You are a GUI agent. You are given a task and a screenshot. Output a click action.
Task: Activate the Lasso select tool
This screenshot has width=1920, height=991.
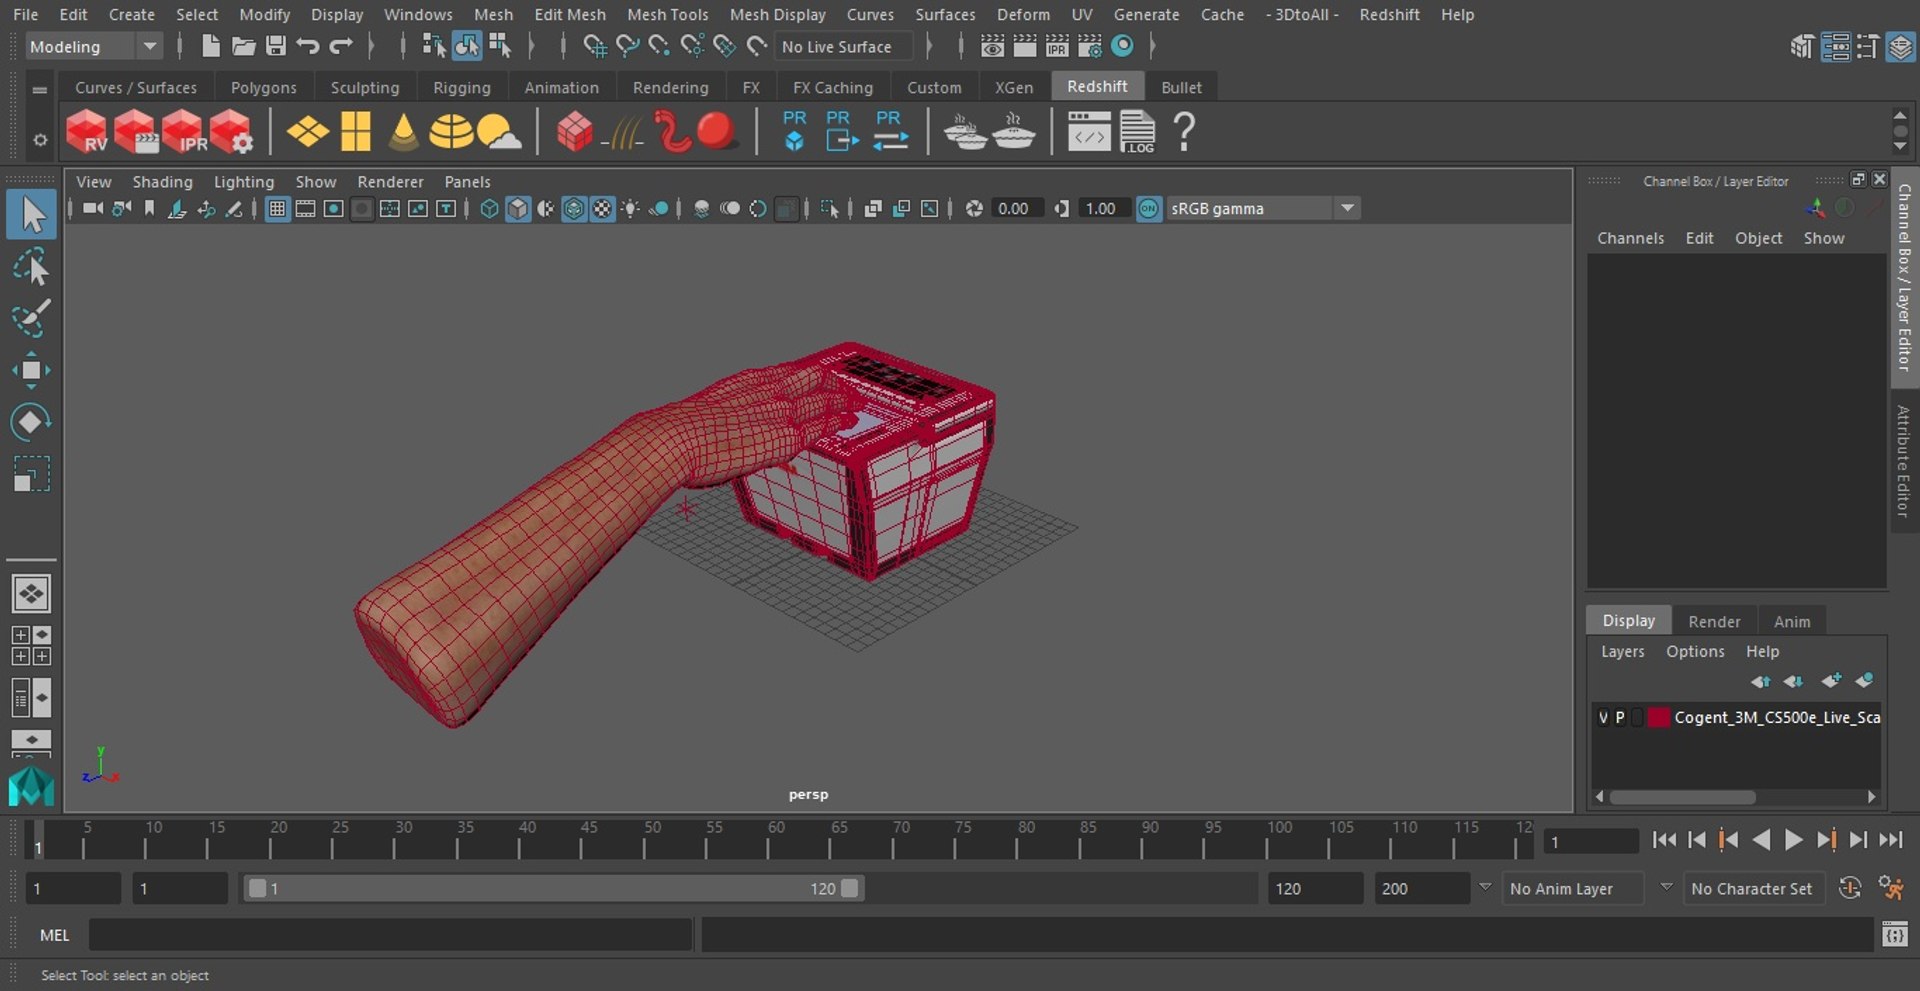31,267
